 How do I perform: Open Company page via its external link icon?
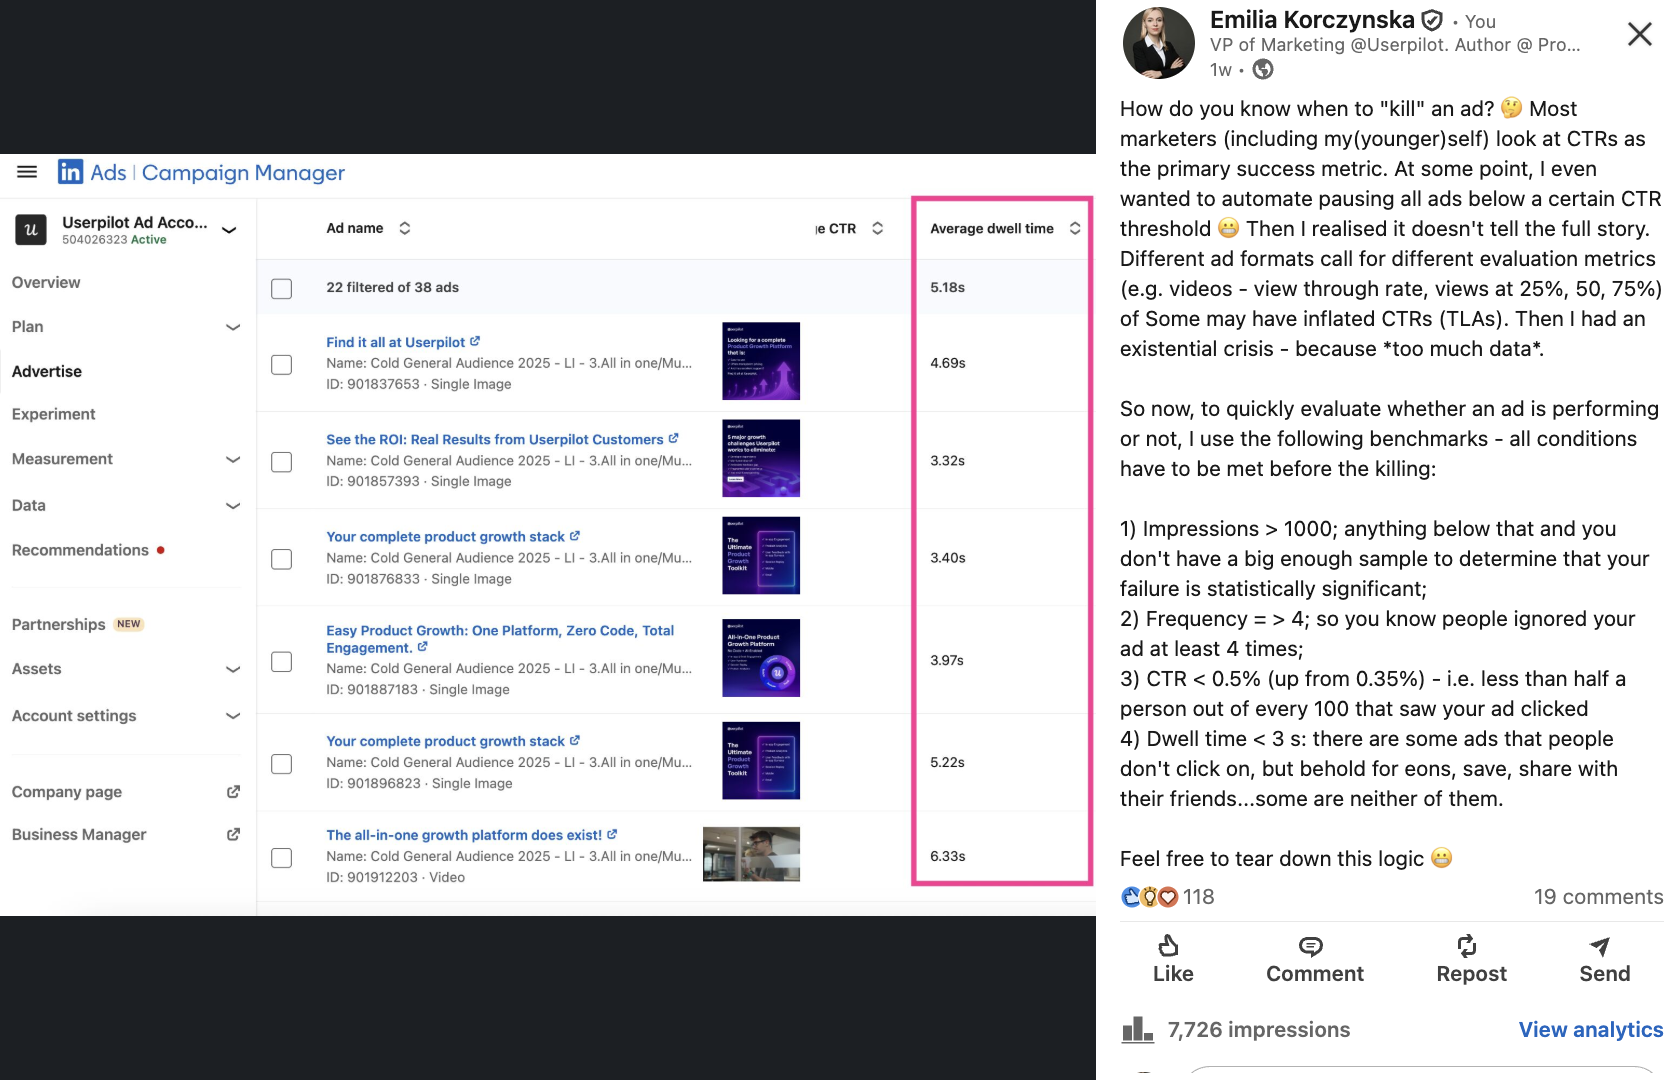[233, 791]
